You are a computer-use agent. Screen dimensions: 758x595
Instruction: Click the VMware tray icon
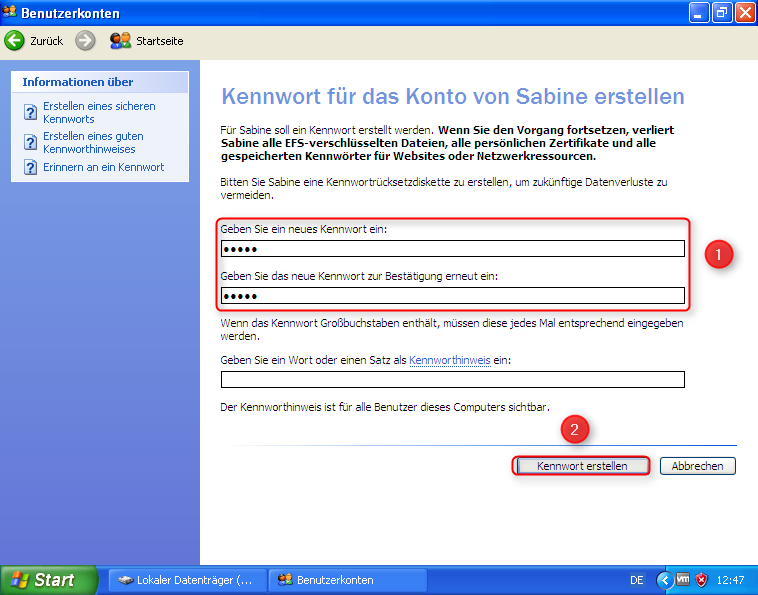point(683,579)
